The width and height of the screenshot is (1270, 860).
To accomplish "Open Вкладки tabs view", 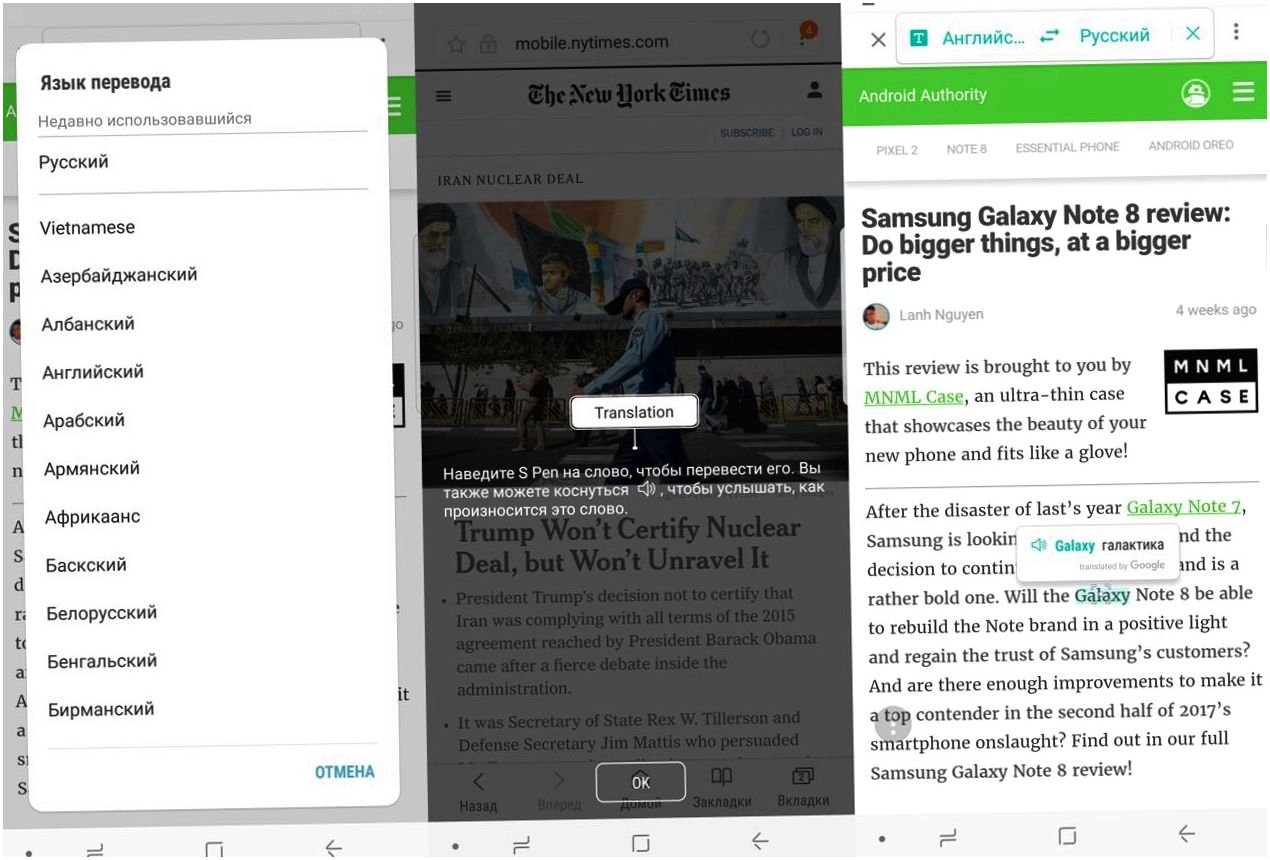I will click(x=803, y=788).
